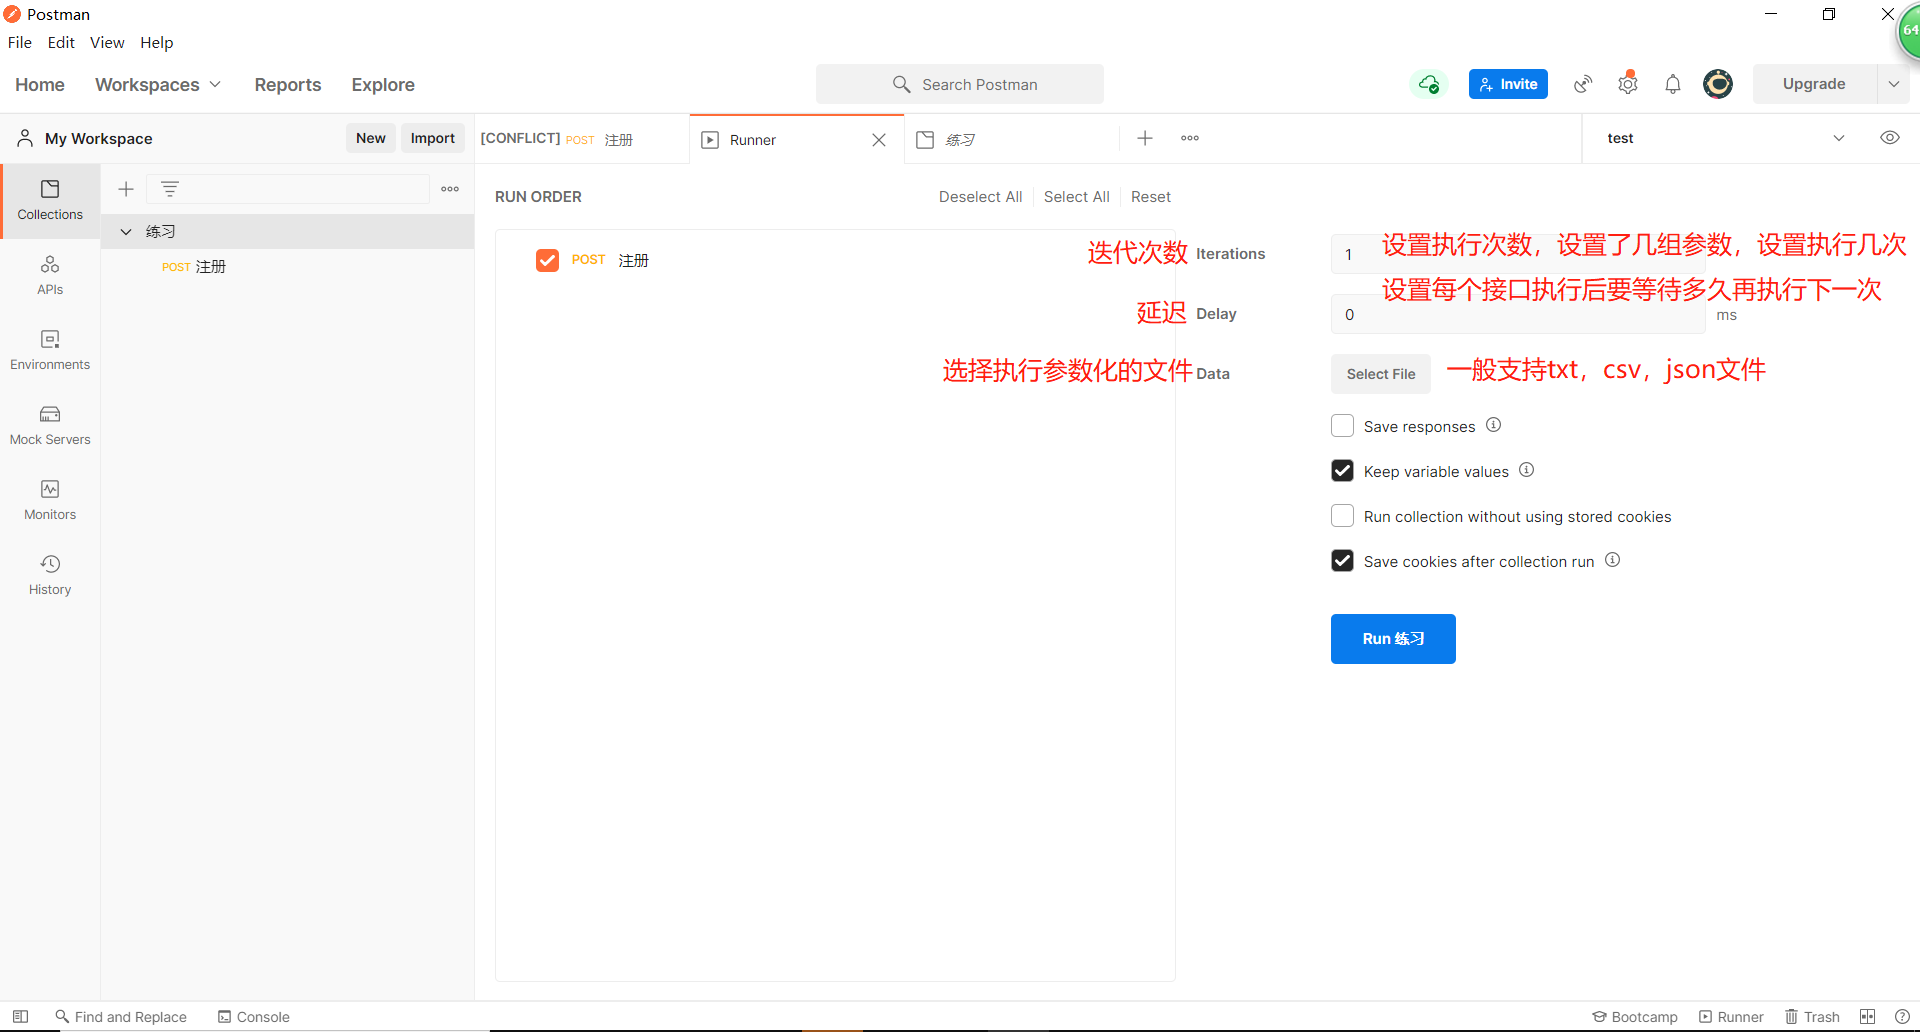Click the plus icon to create a collection
1920x1032 pixels.
[126, 189]
